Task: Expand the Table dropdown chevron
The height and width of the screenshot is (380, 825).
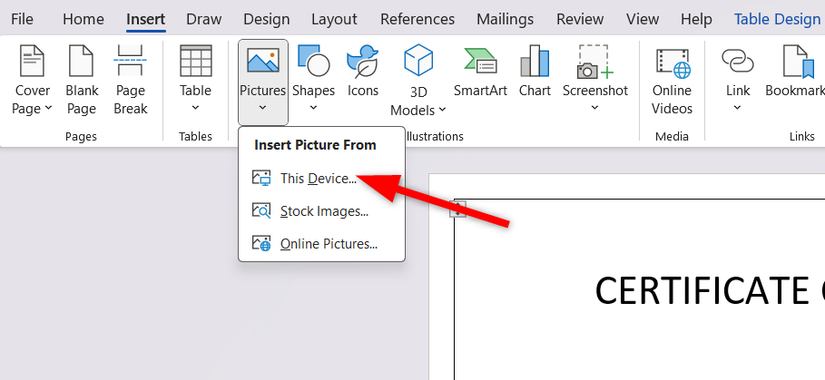Action: 195,108
